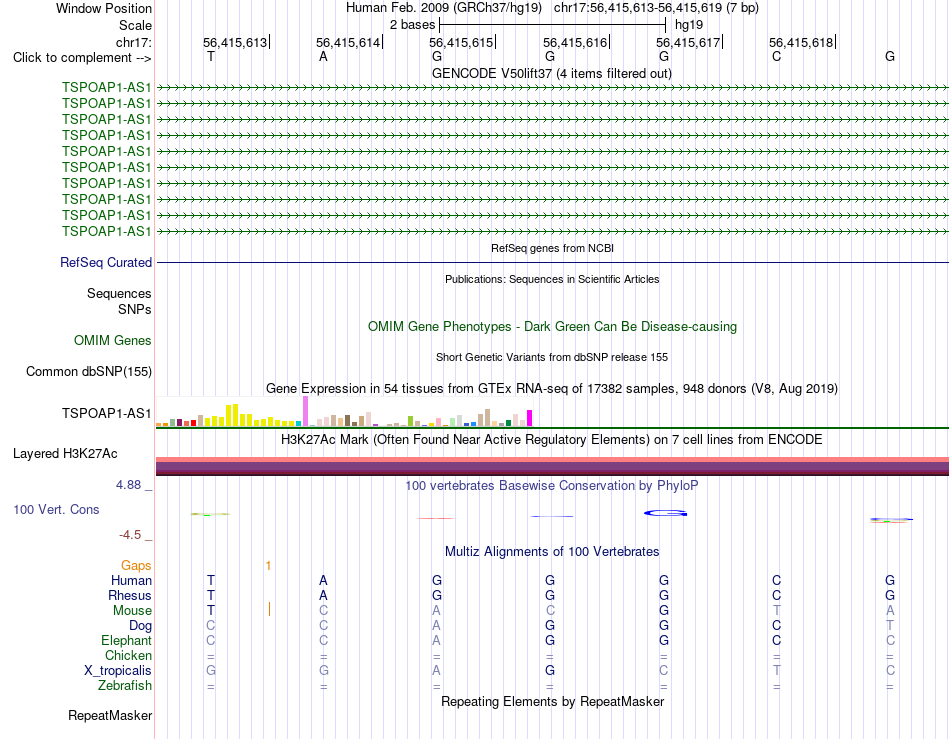Click the SNPs track label
Image resolution: width=950 pixels, height=739 pixels.
point(135,310)
